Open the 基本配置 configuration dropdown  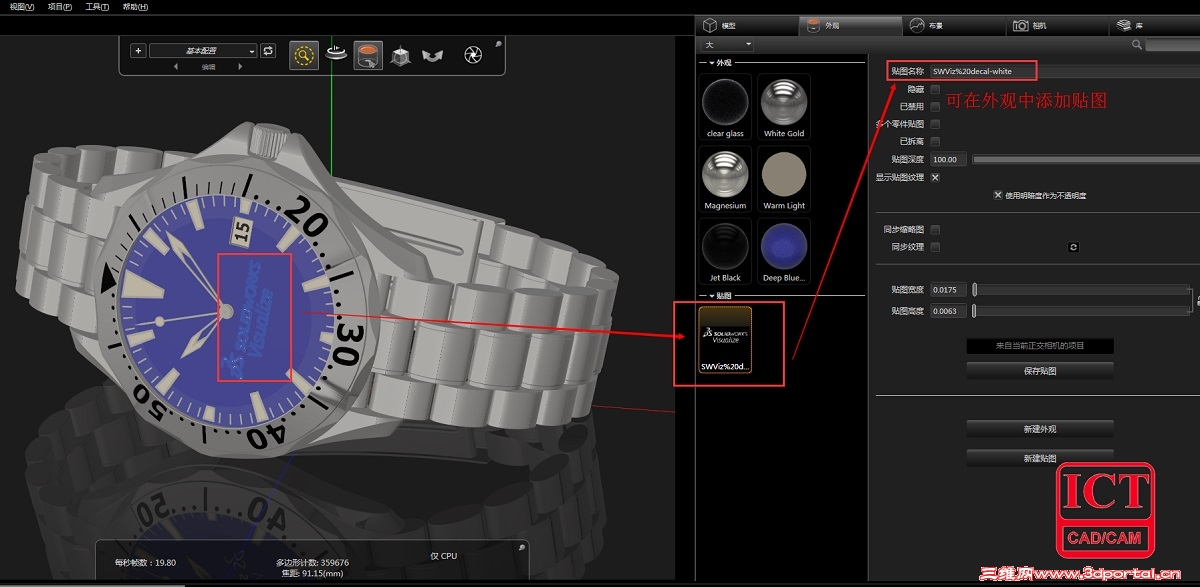tap(203, 51)
